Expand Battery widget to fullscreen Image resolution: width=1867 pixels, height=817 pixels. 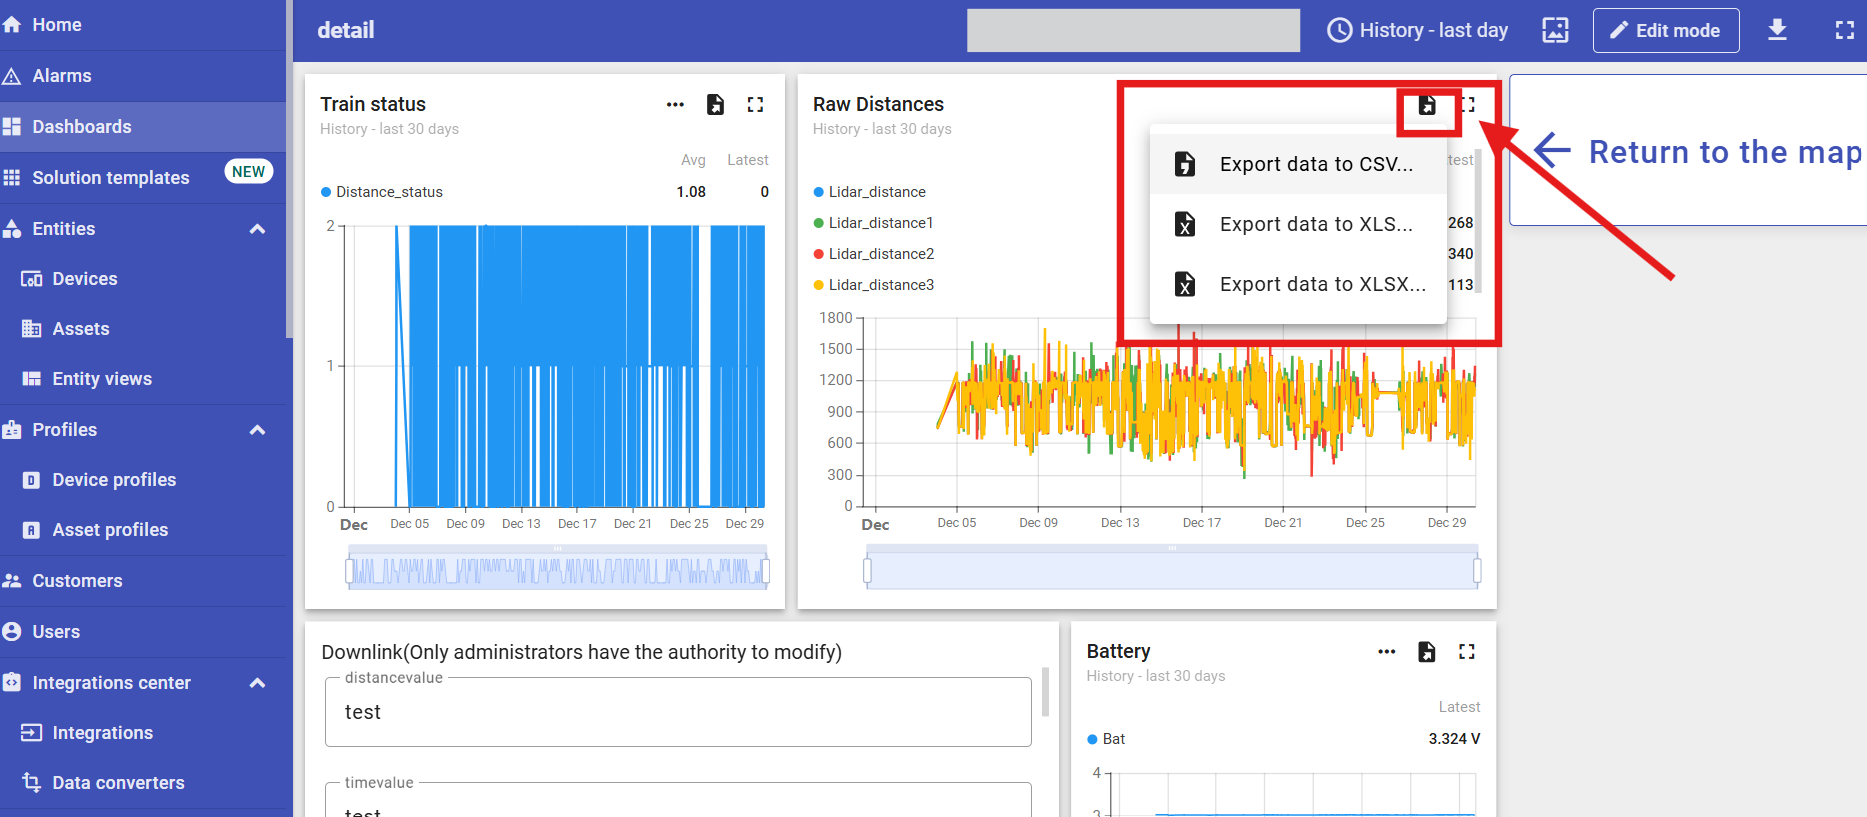point(1466,652)
